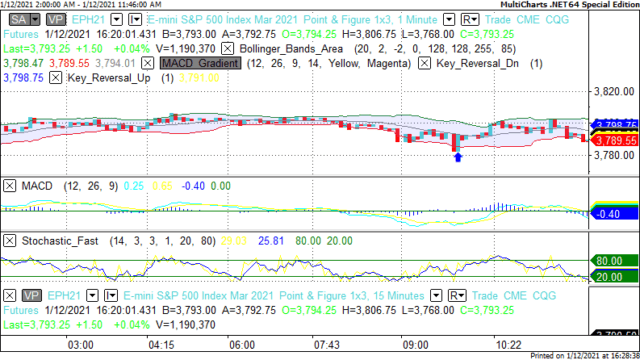Open the EPH21 symbol dropdown in the top chart
The height and width of the screenshot is (360, 640).
pos(117,20)
